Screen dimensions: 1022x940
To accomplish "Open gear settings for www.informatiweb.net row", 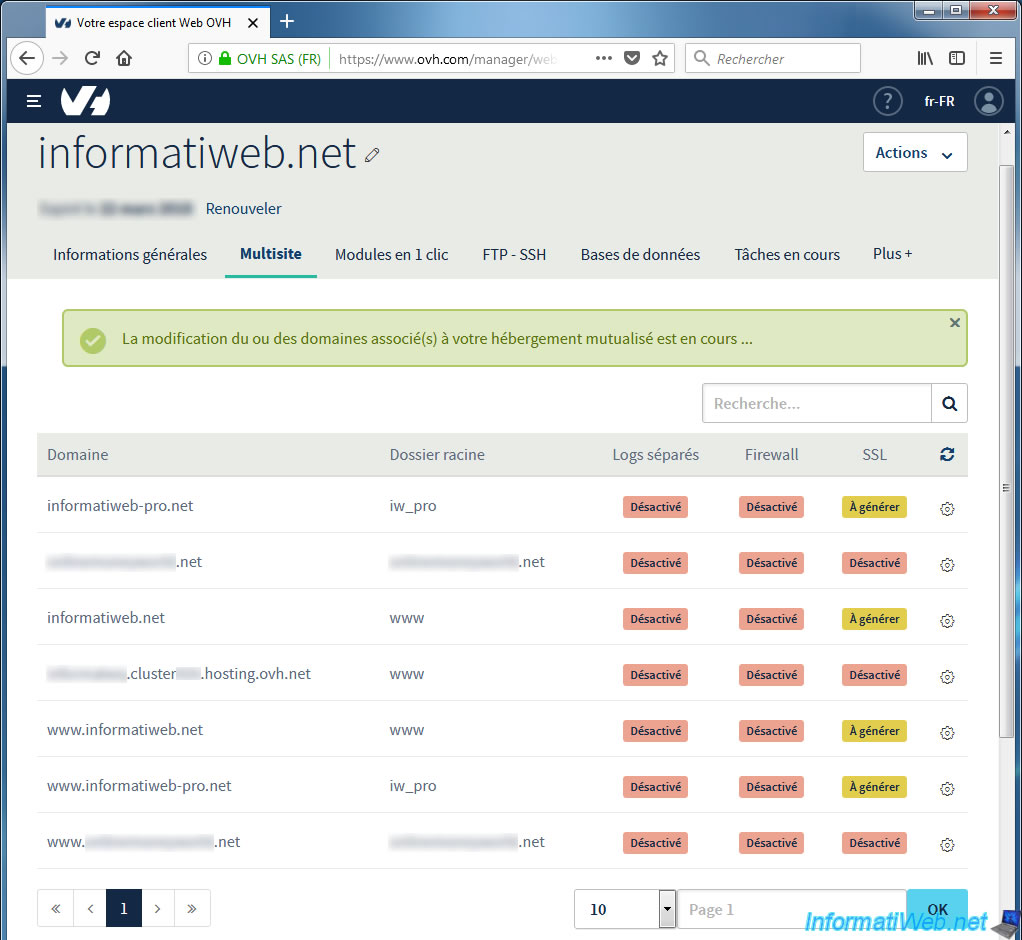I will click(947, 733).
